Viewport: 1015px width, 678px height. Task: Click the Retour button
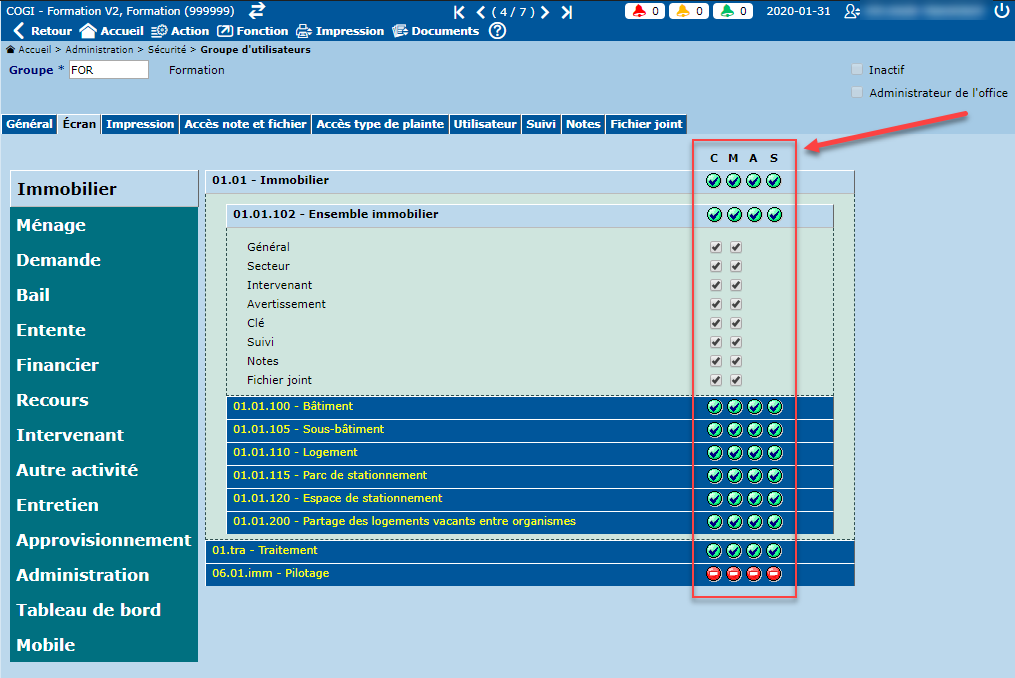[42, 31]
